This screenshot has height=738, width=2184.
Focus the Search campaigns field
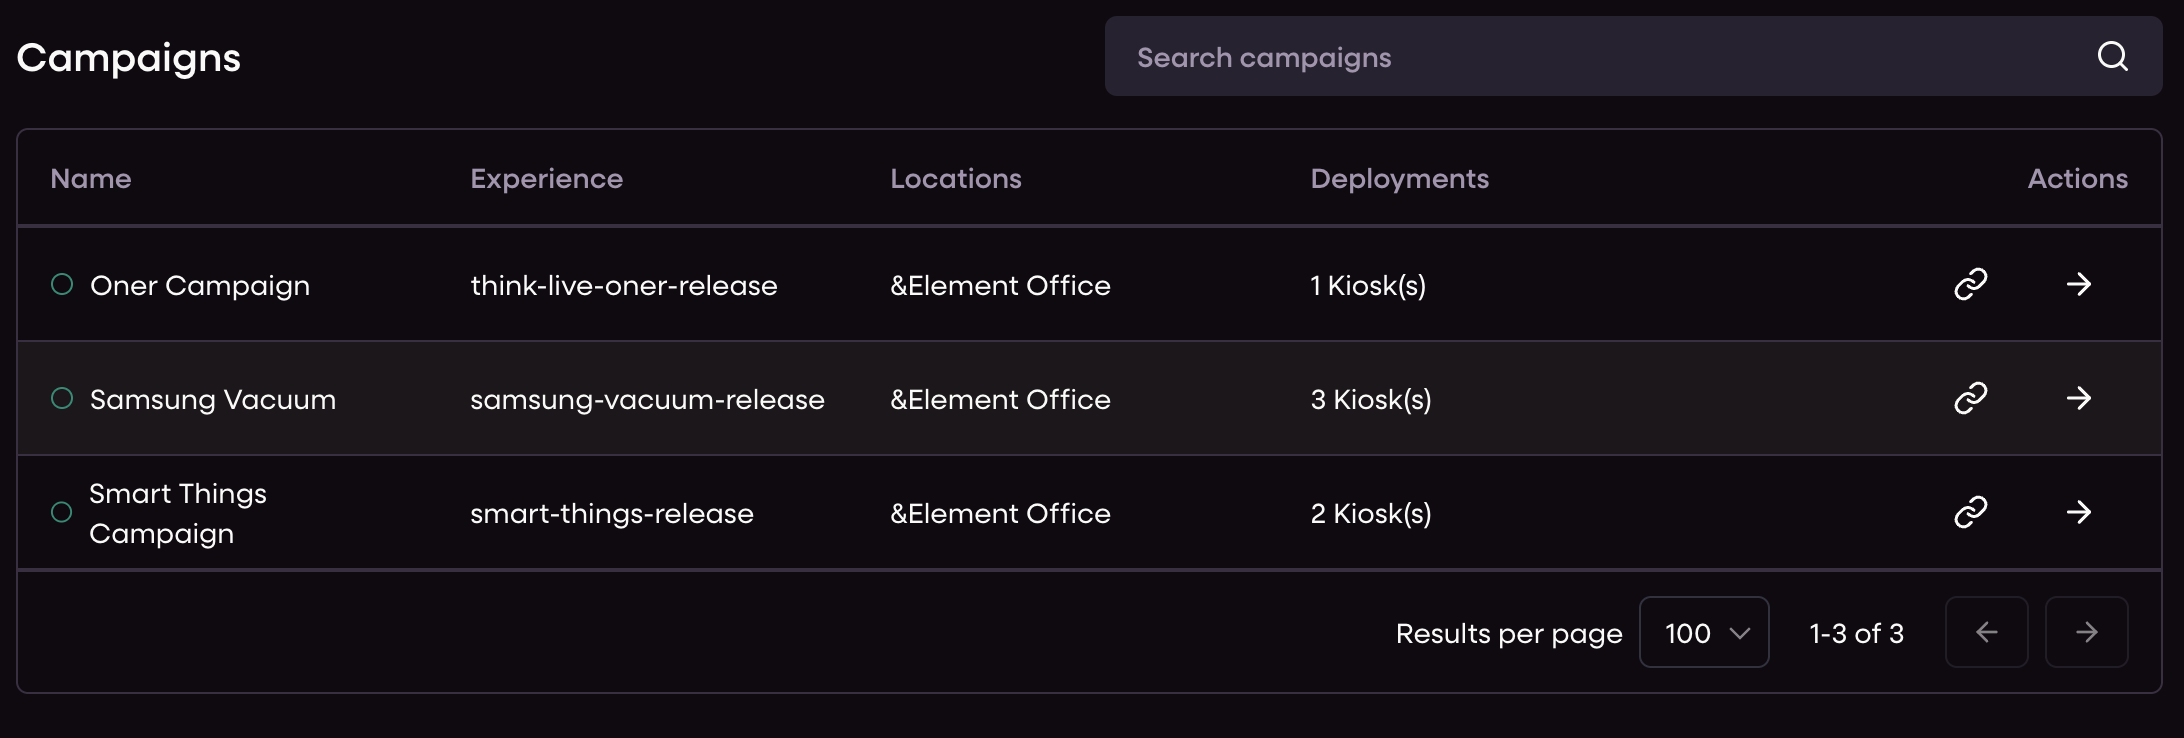[1633, 56]
